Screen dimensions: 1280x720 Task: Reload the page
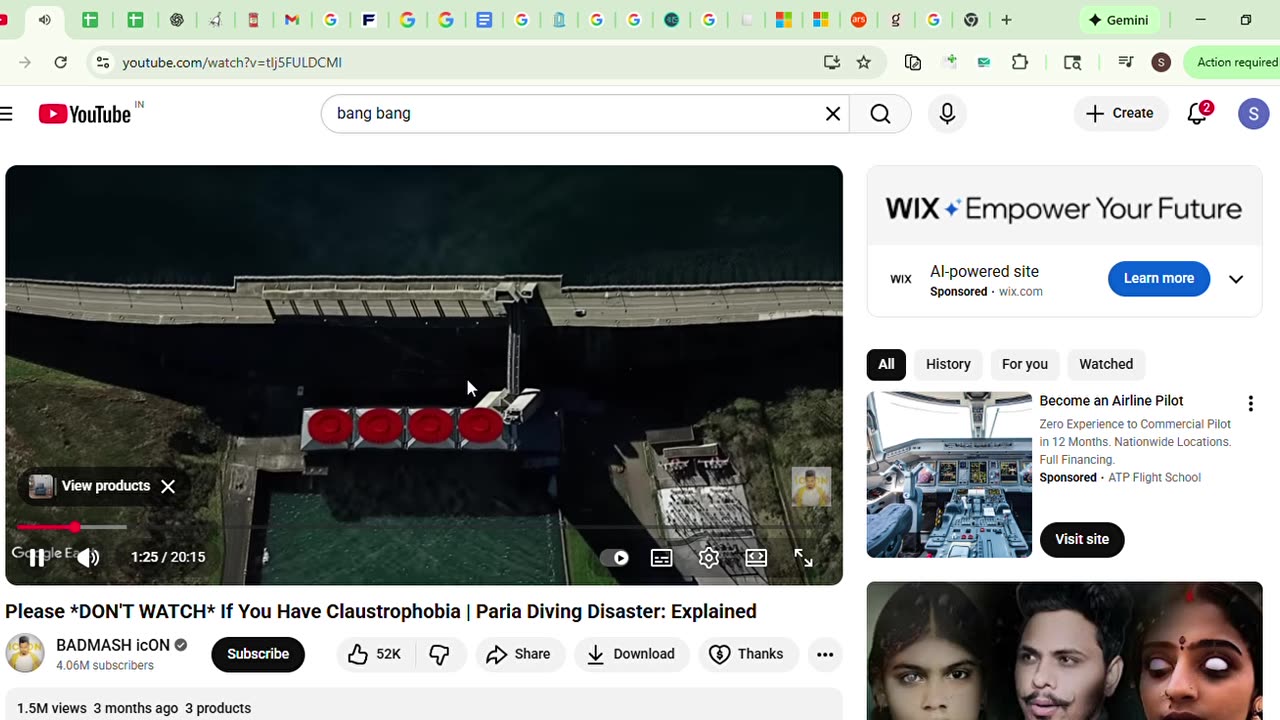click(x=60, y=62)
